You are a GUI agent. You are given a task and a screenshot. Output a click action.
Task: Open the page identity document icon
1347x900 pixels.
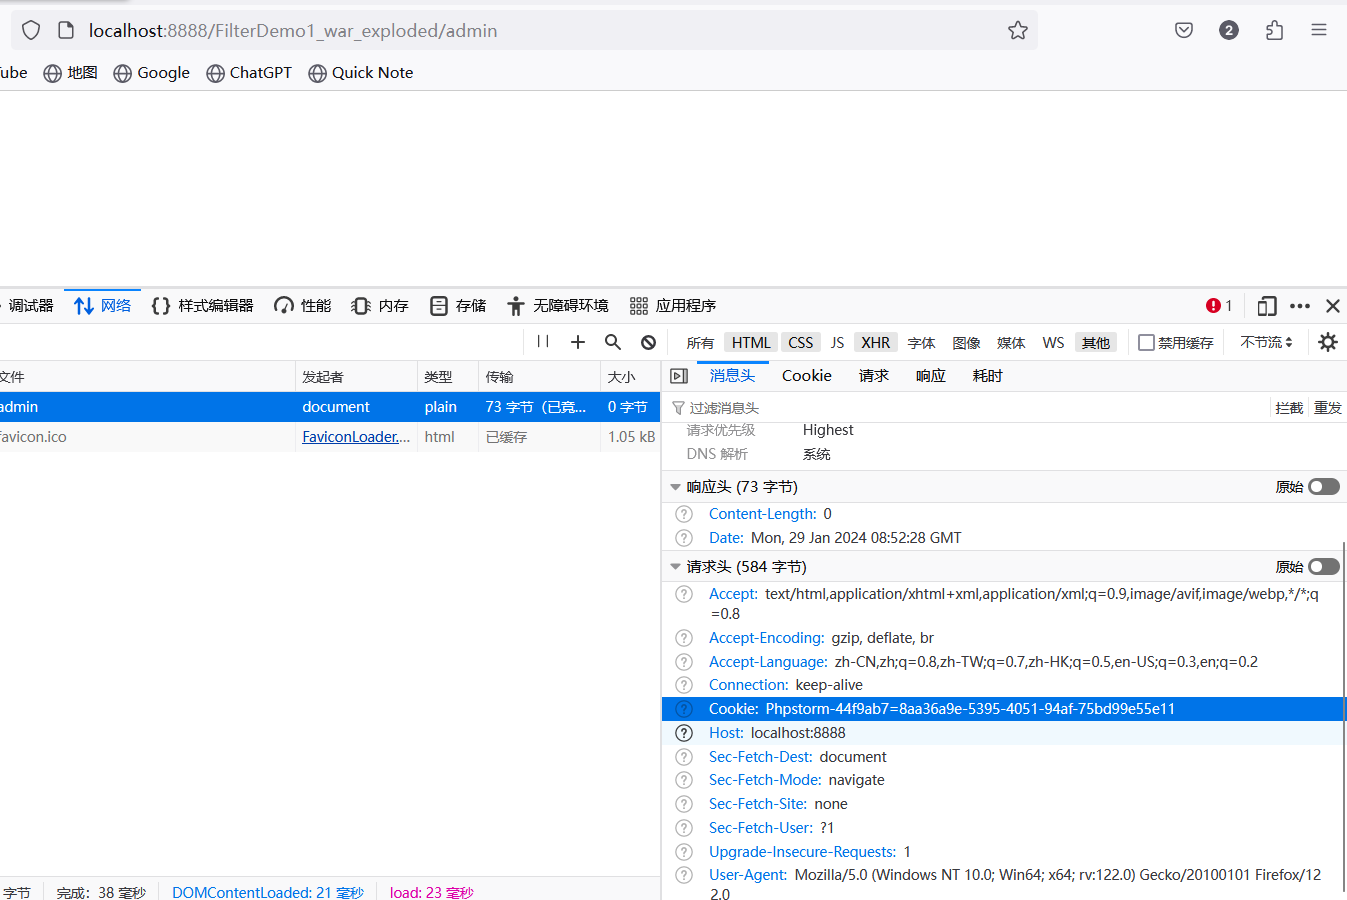click(66, 30)
